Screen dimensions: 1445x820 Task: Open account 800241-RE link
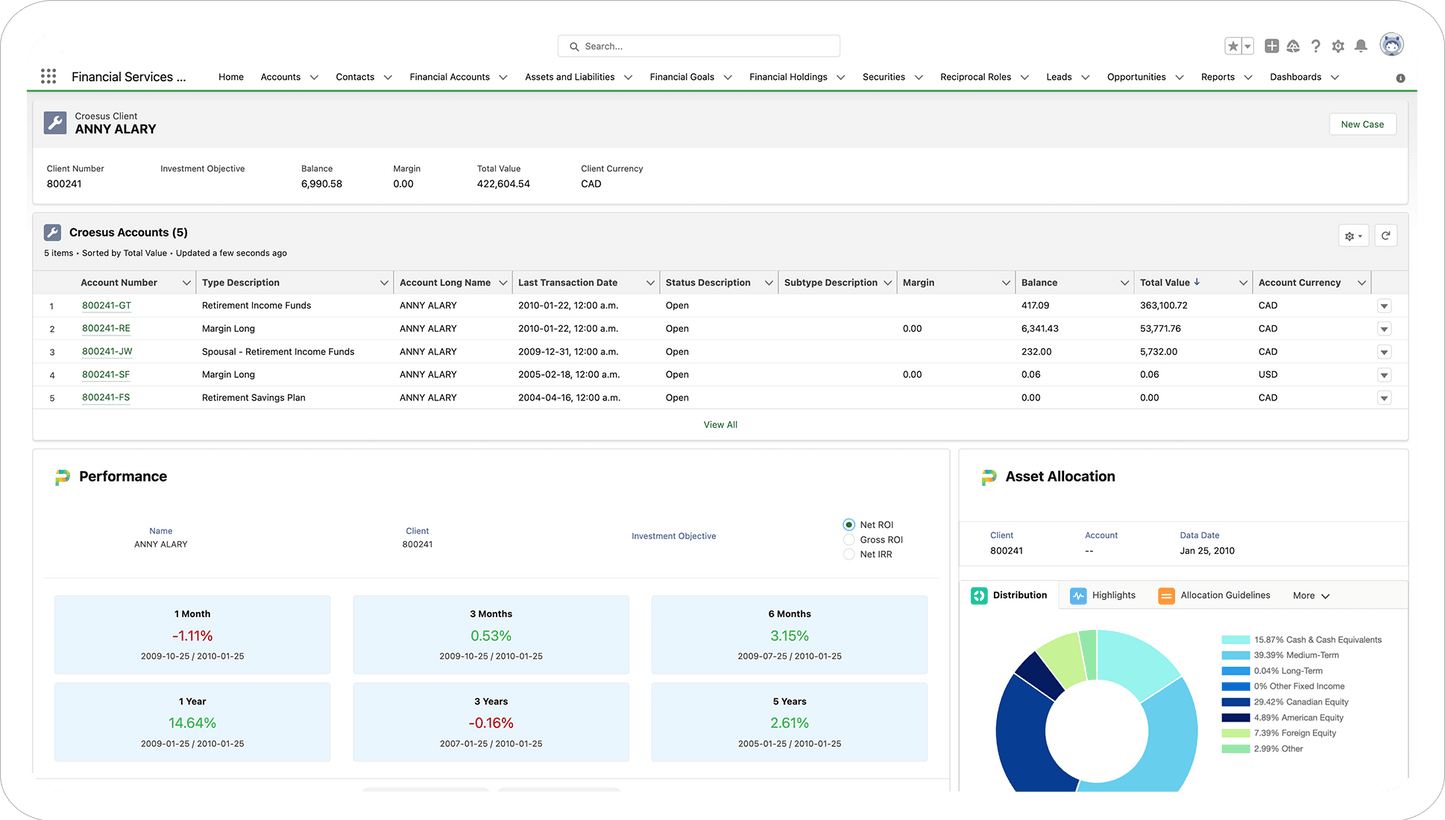(x=106, y=329)
